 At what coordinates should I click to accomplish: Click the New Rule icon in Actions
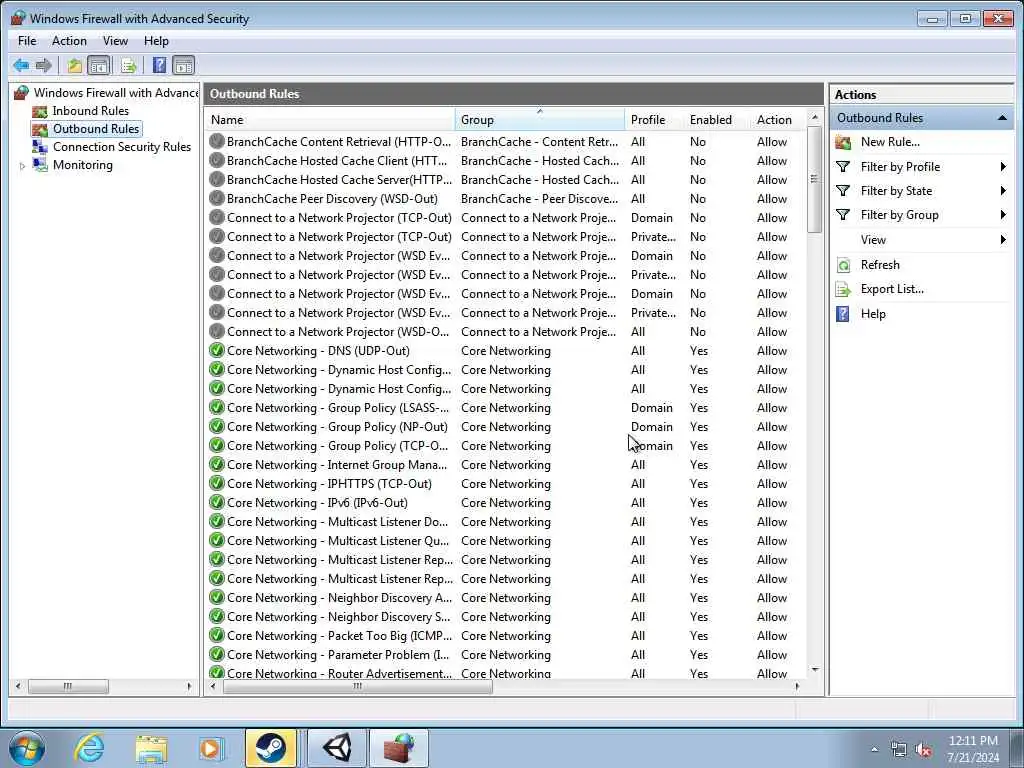click(843, 142)
